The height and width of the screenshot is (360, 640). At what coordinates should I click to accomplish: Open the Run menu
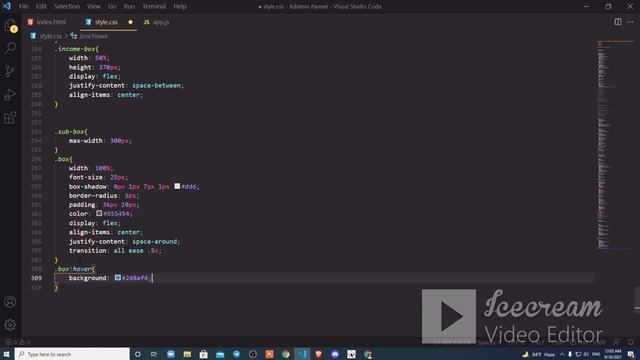coord(129,6)
